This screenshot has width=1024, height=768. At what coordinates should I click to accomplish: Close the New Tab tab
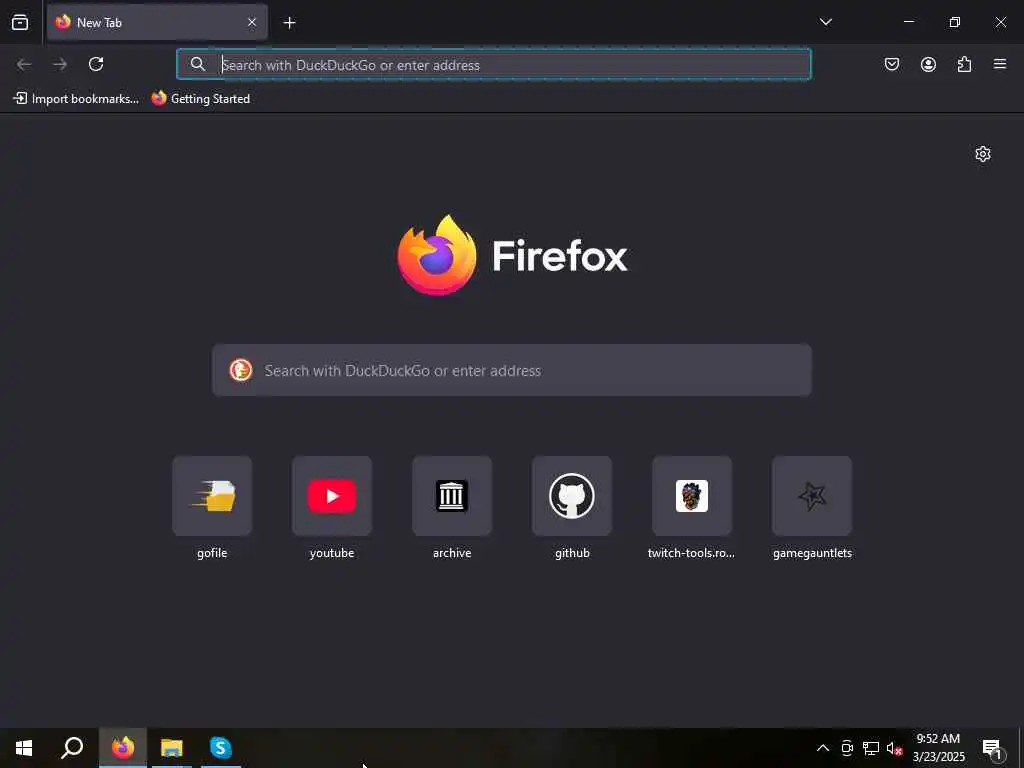point(251,22)
